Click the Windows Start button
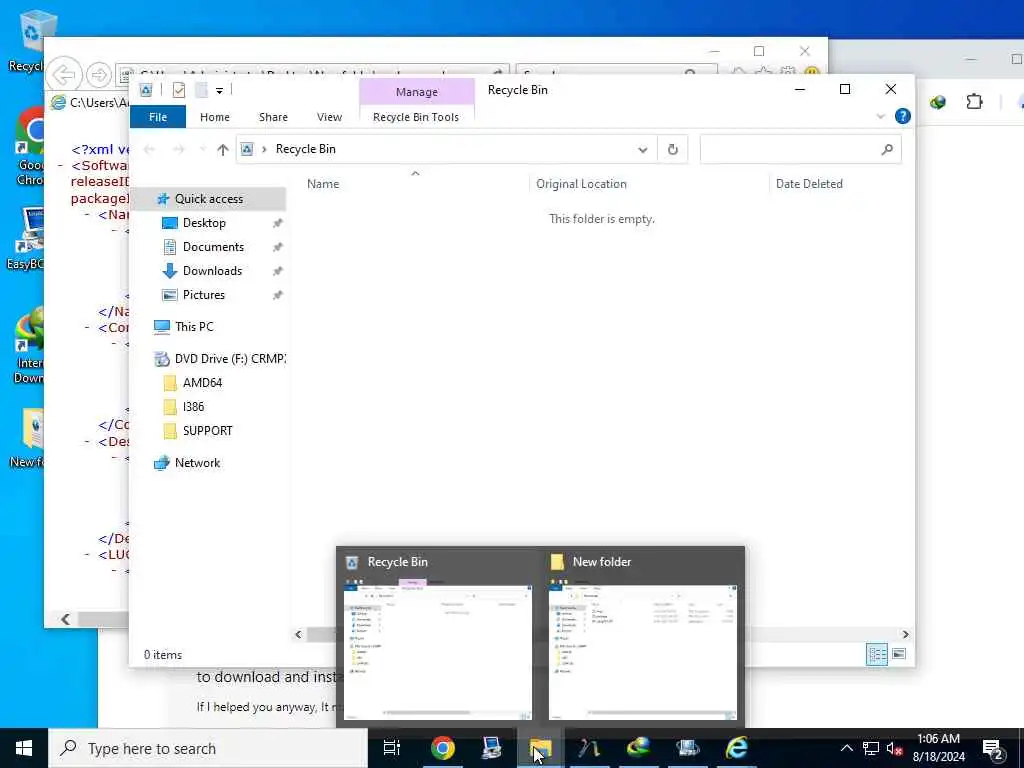This screenshot has width=1024, height=768. (x=24, y=748)
